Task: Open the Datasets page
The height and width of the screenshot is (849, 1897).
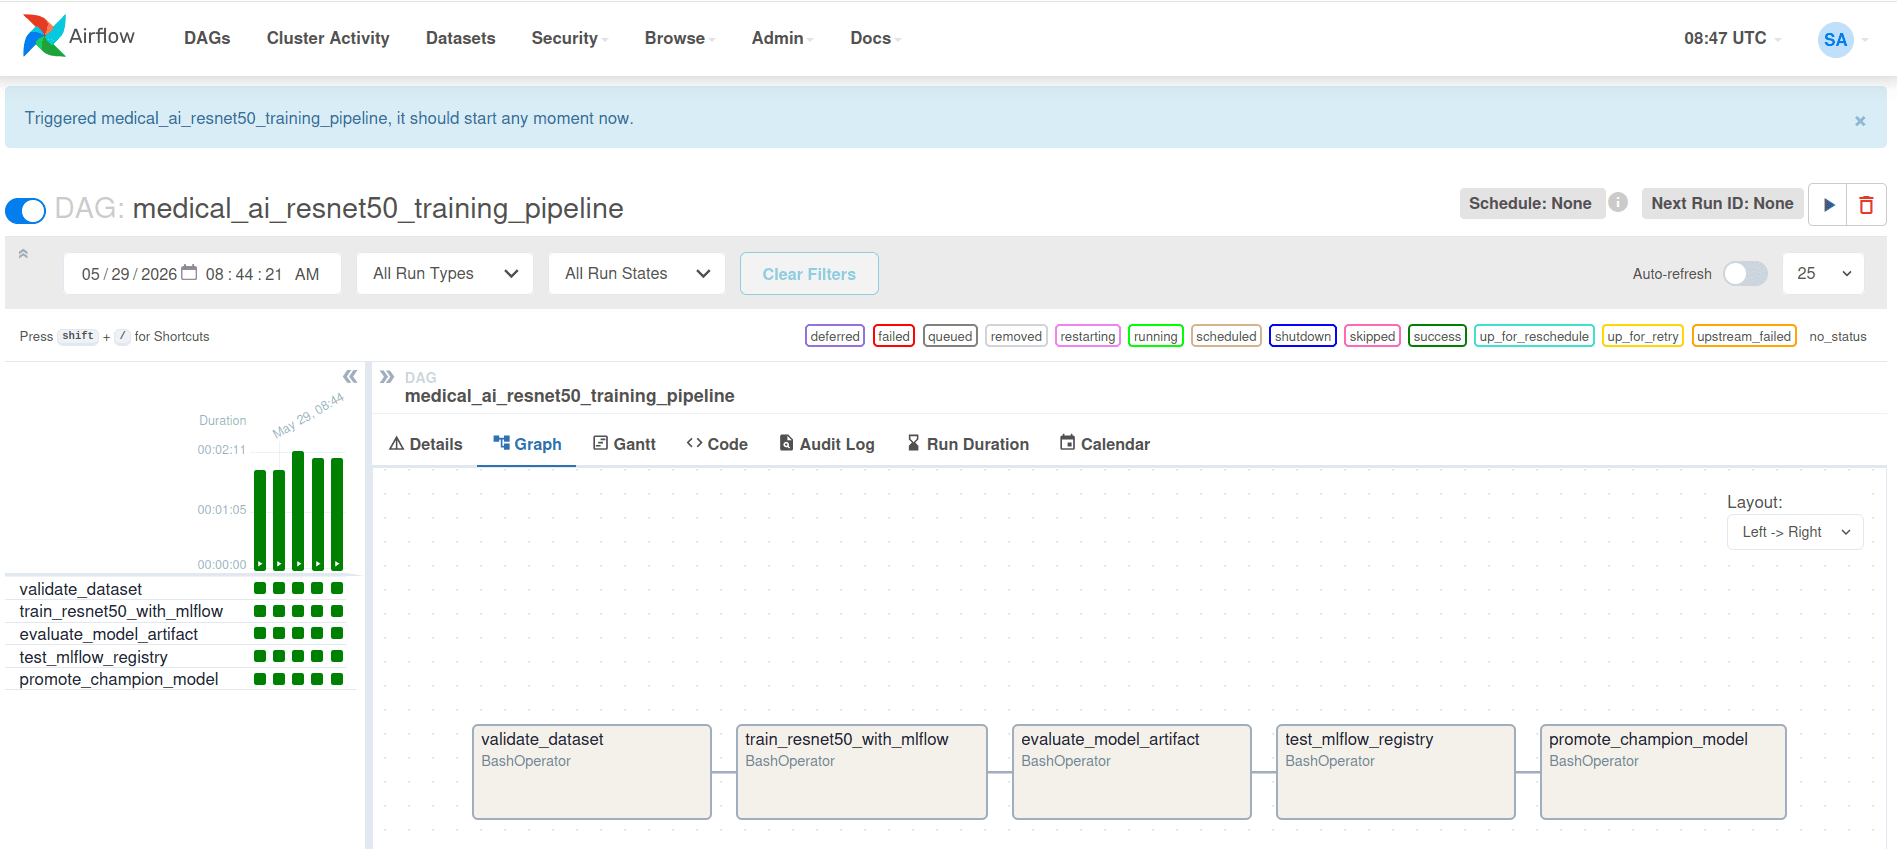Action: (460, 38)
